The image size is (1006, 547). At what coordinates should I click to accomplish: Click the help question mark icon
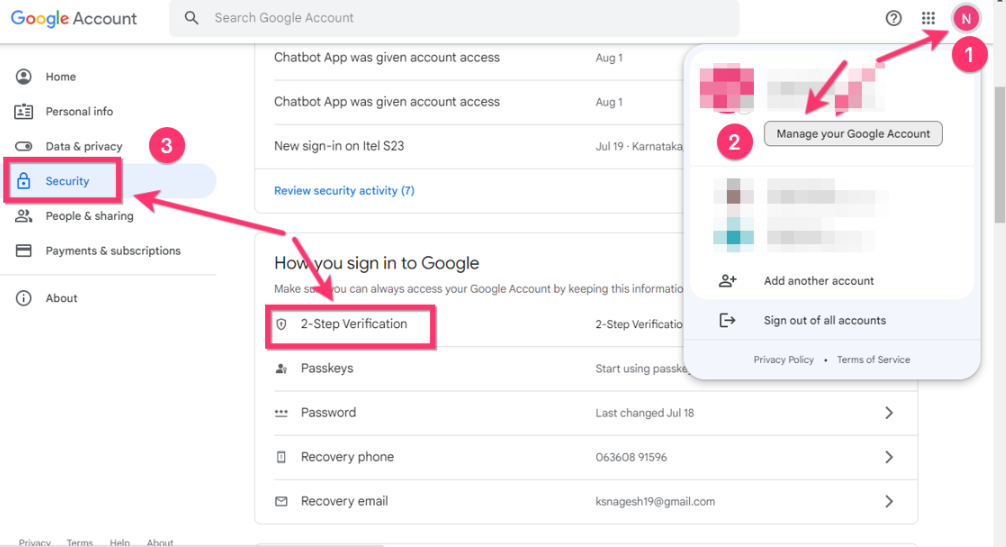click(x=894, y=18)
